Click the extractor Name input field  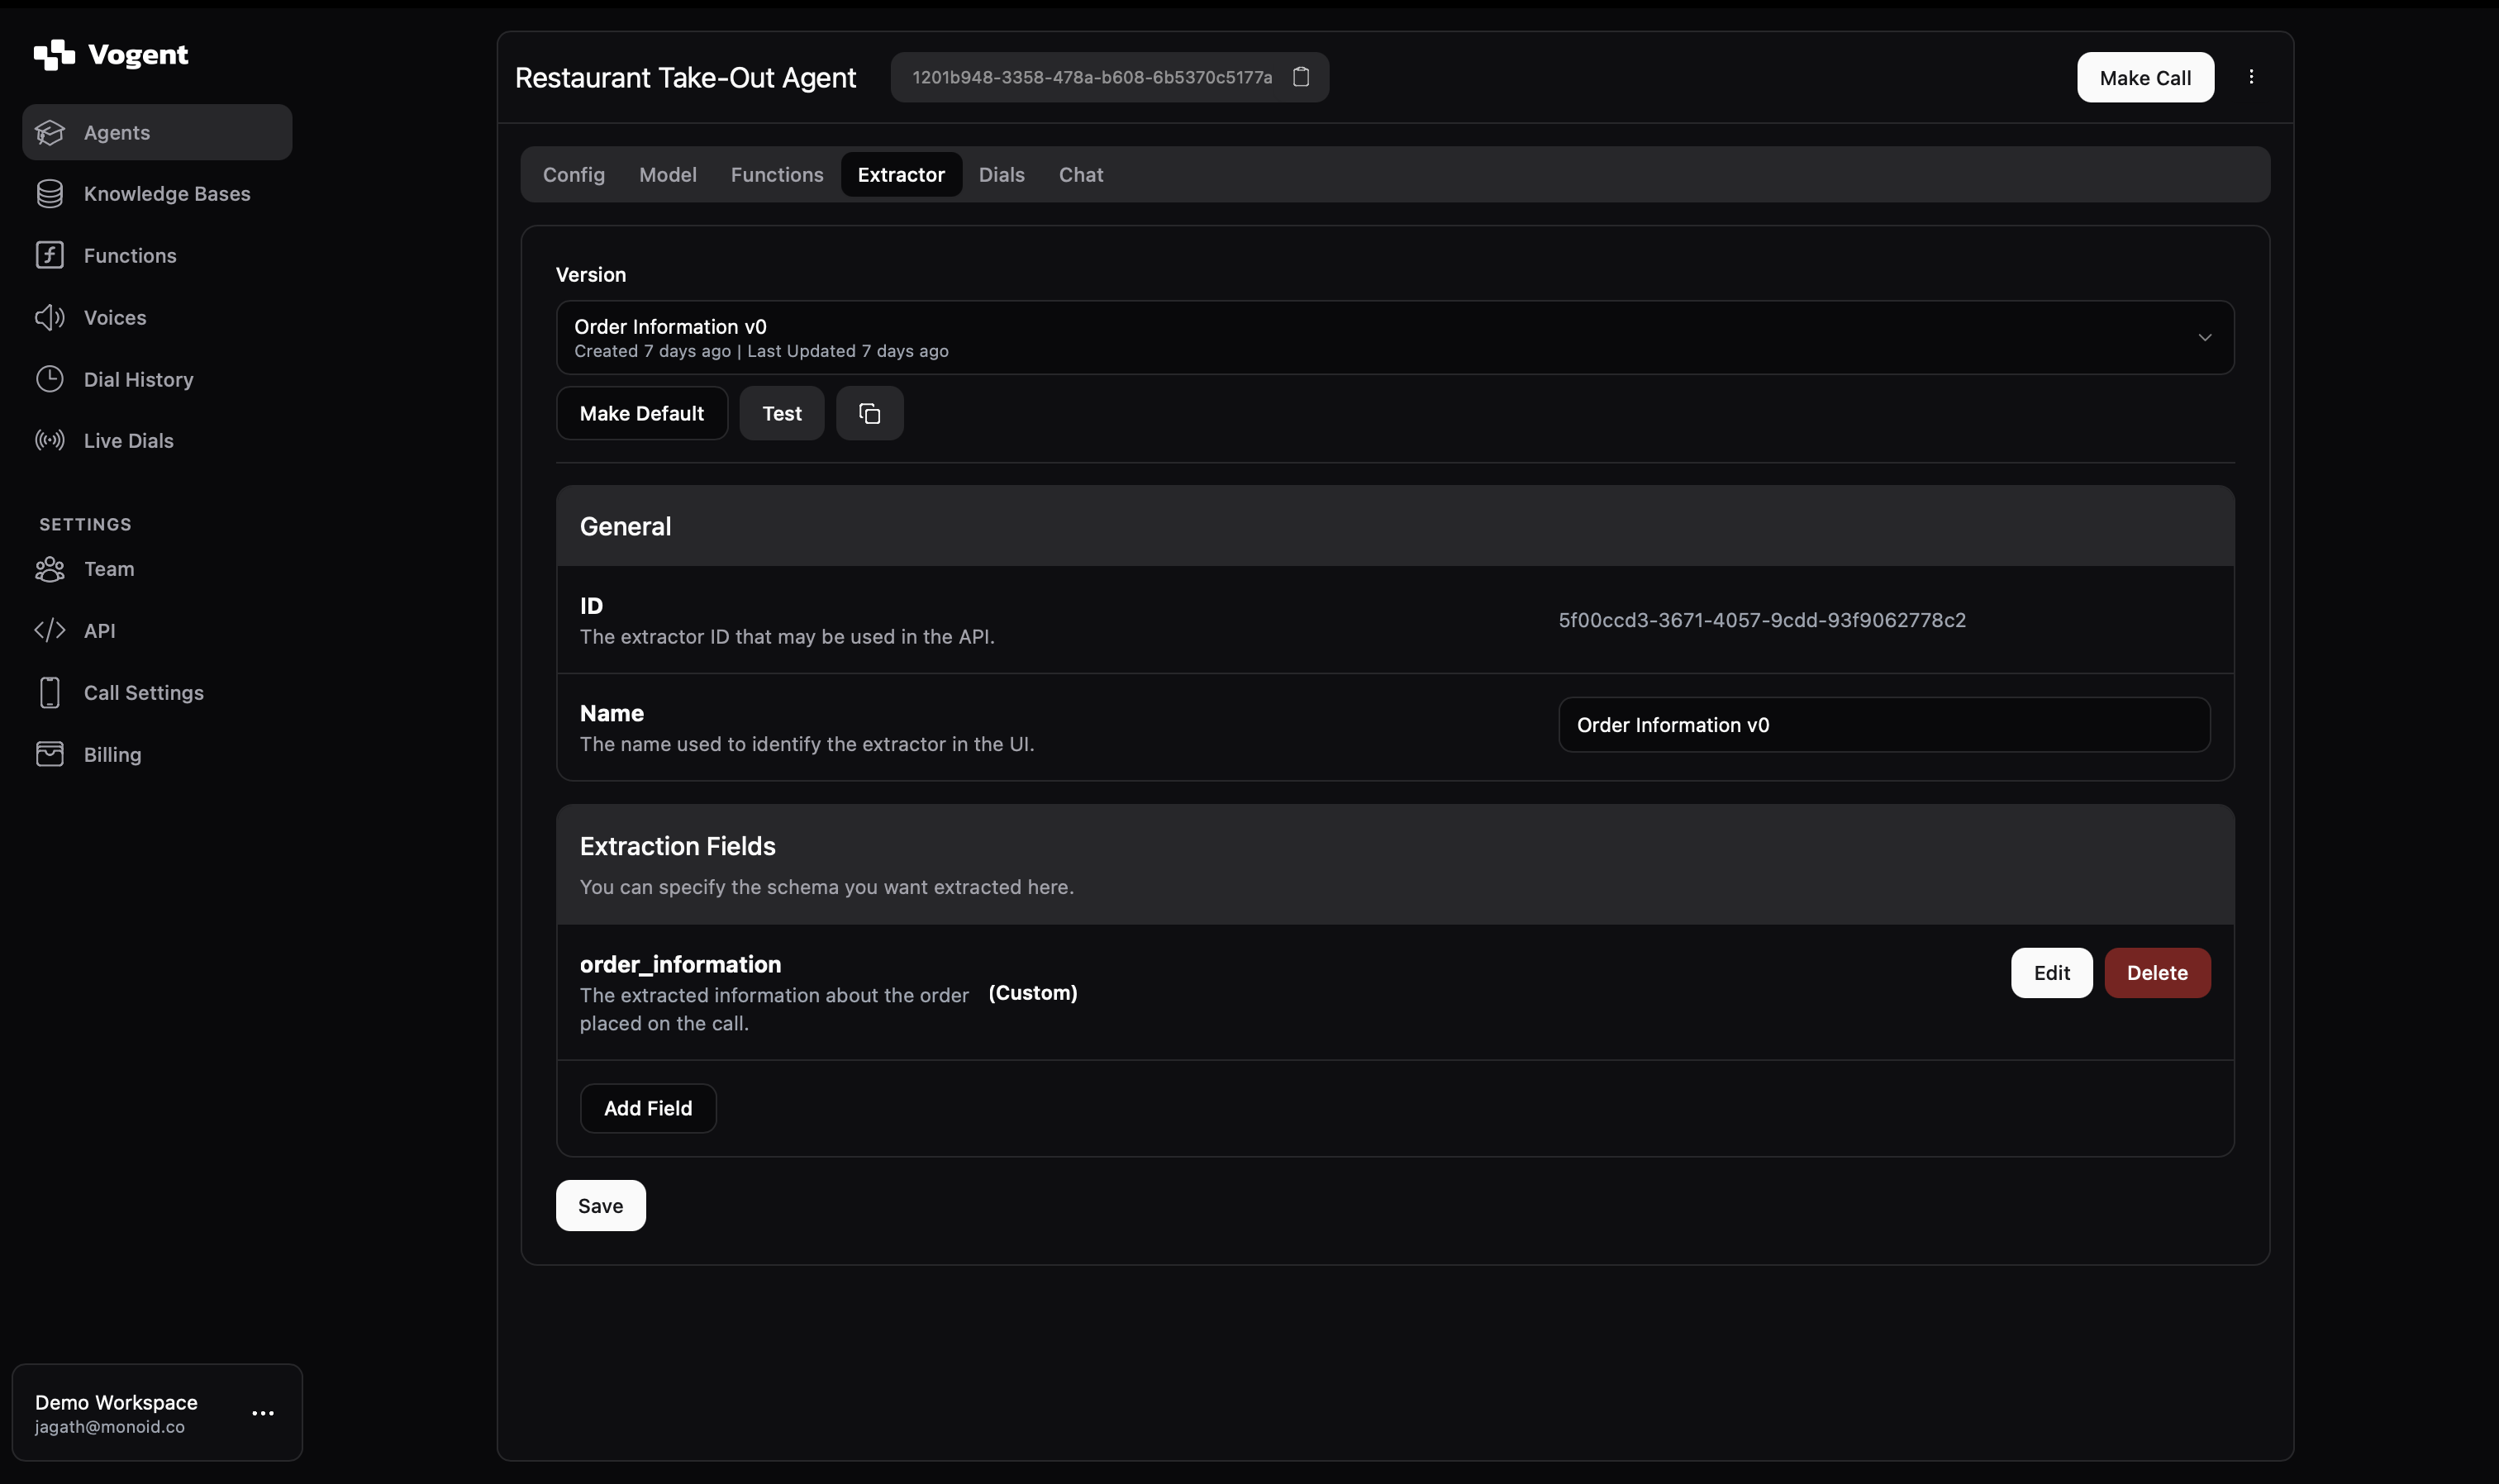[1883, 725]
